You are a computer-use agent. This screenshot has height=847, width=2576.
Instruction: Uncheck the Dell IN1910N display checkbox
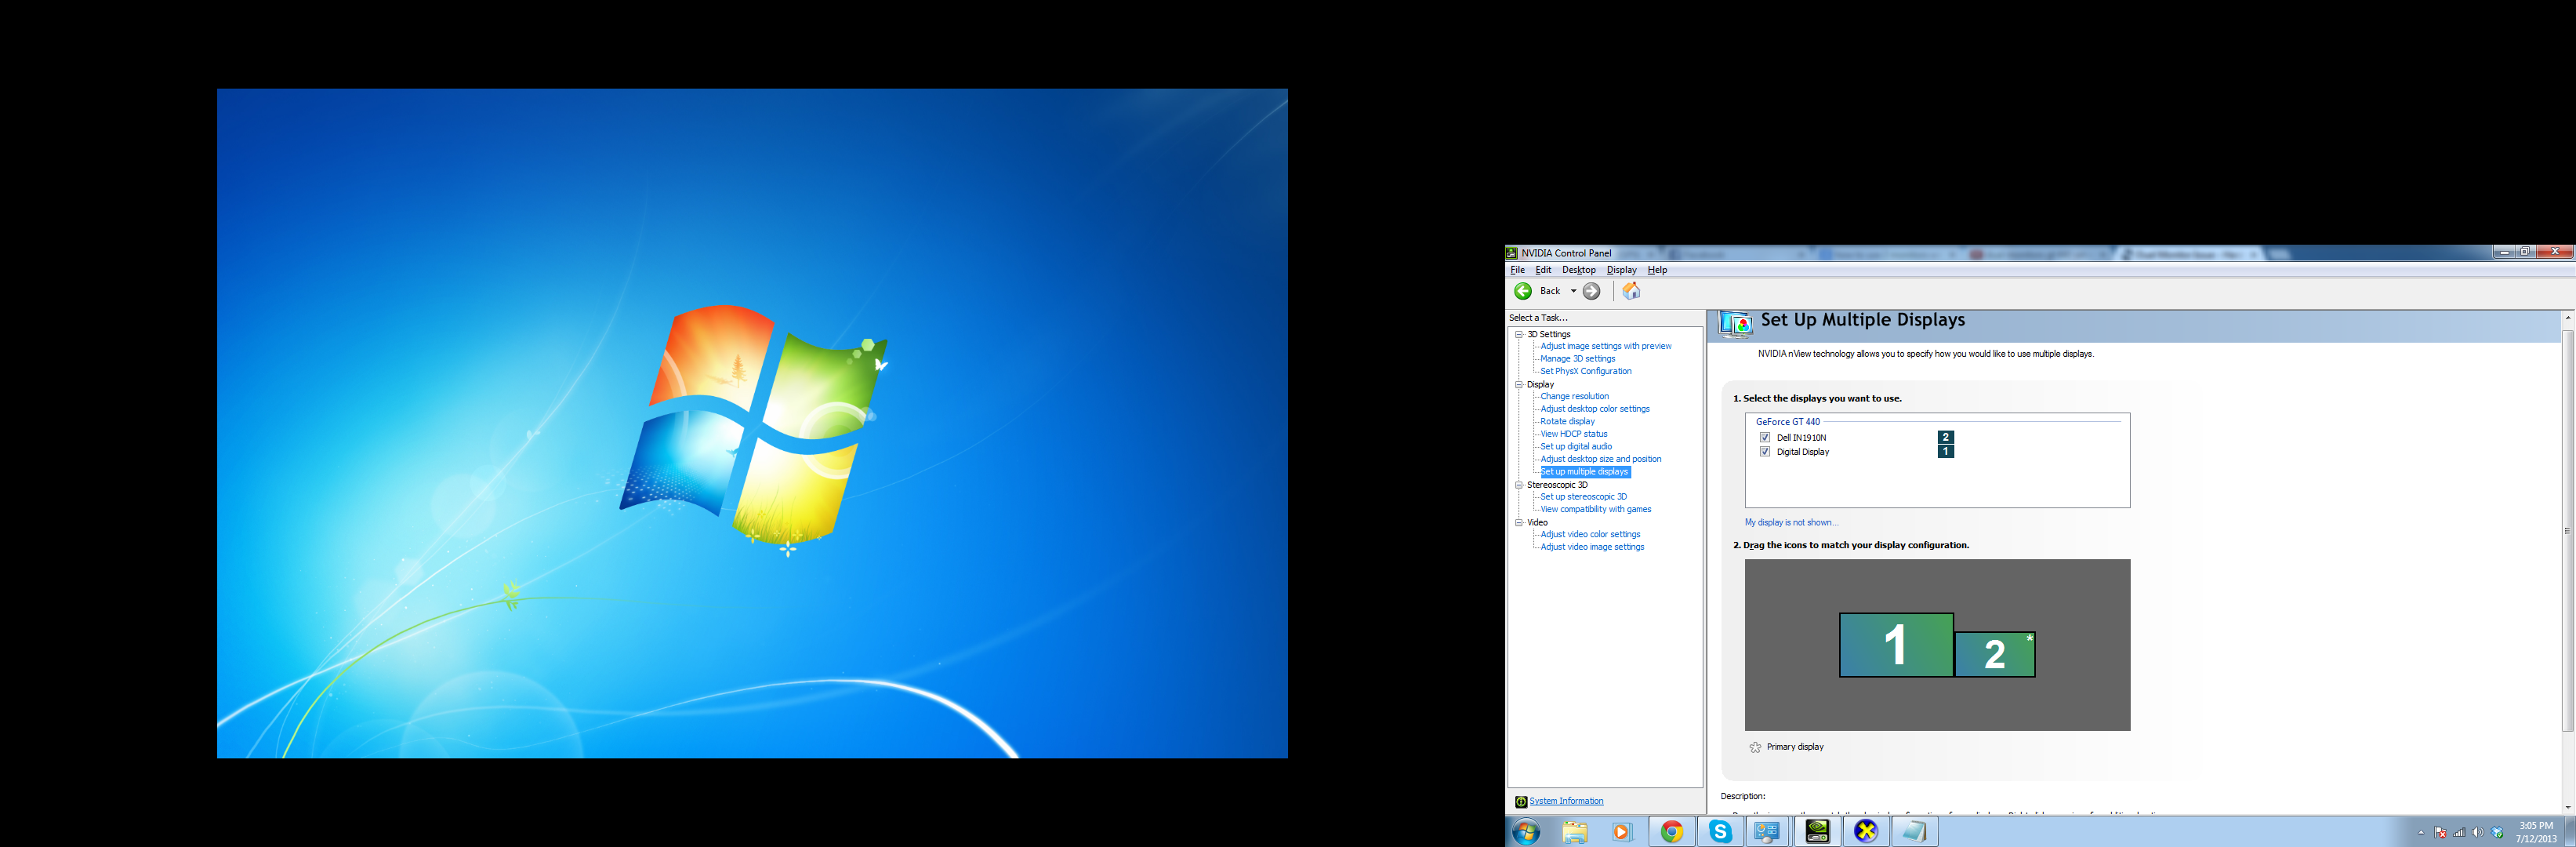click(x=1765, y=438)
